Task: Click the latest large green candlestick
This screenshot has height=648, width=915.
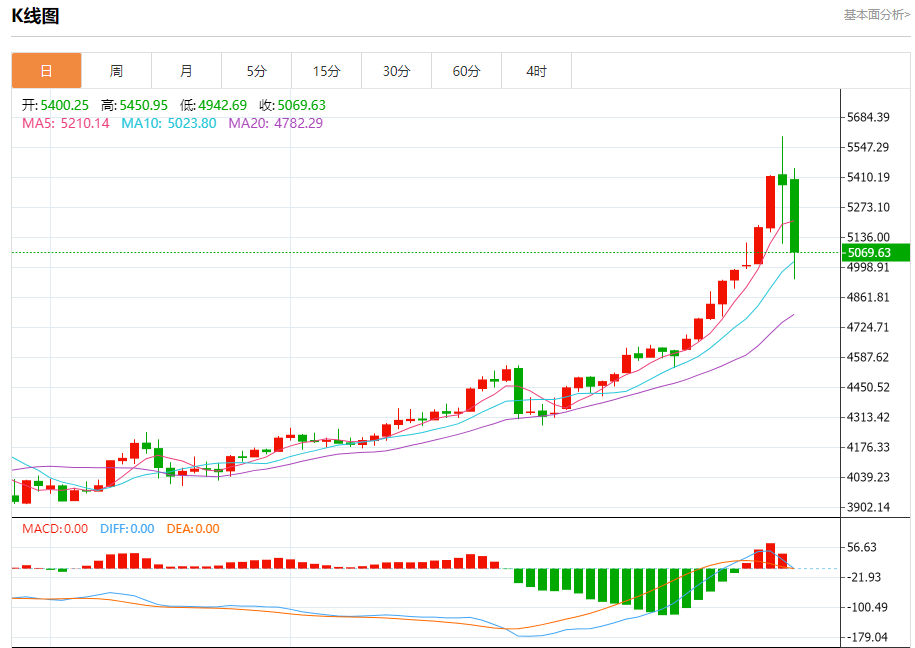Action: 794,215
